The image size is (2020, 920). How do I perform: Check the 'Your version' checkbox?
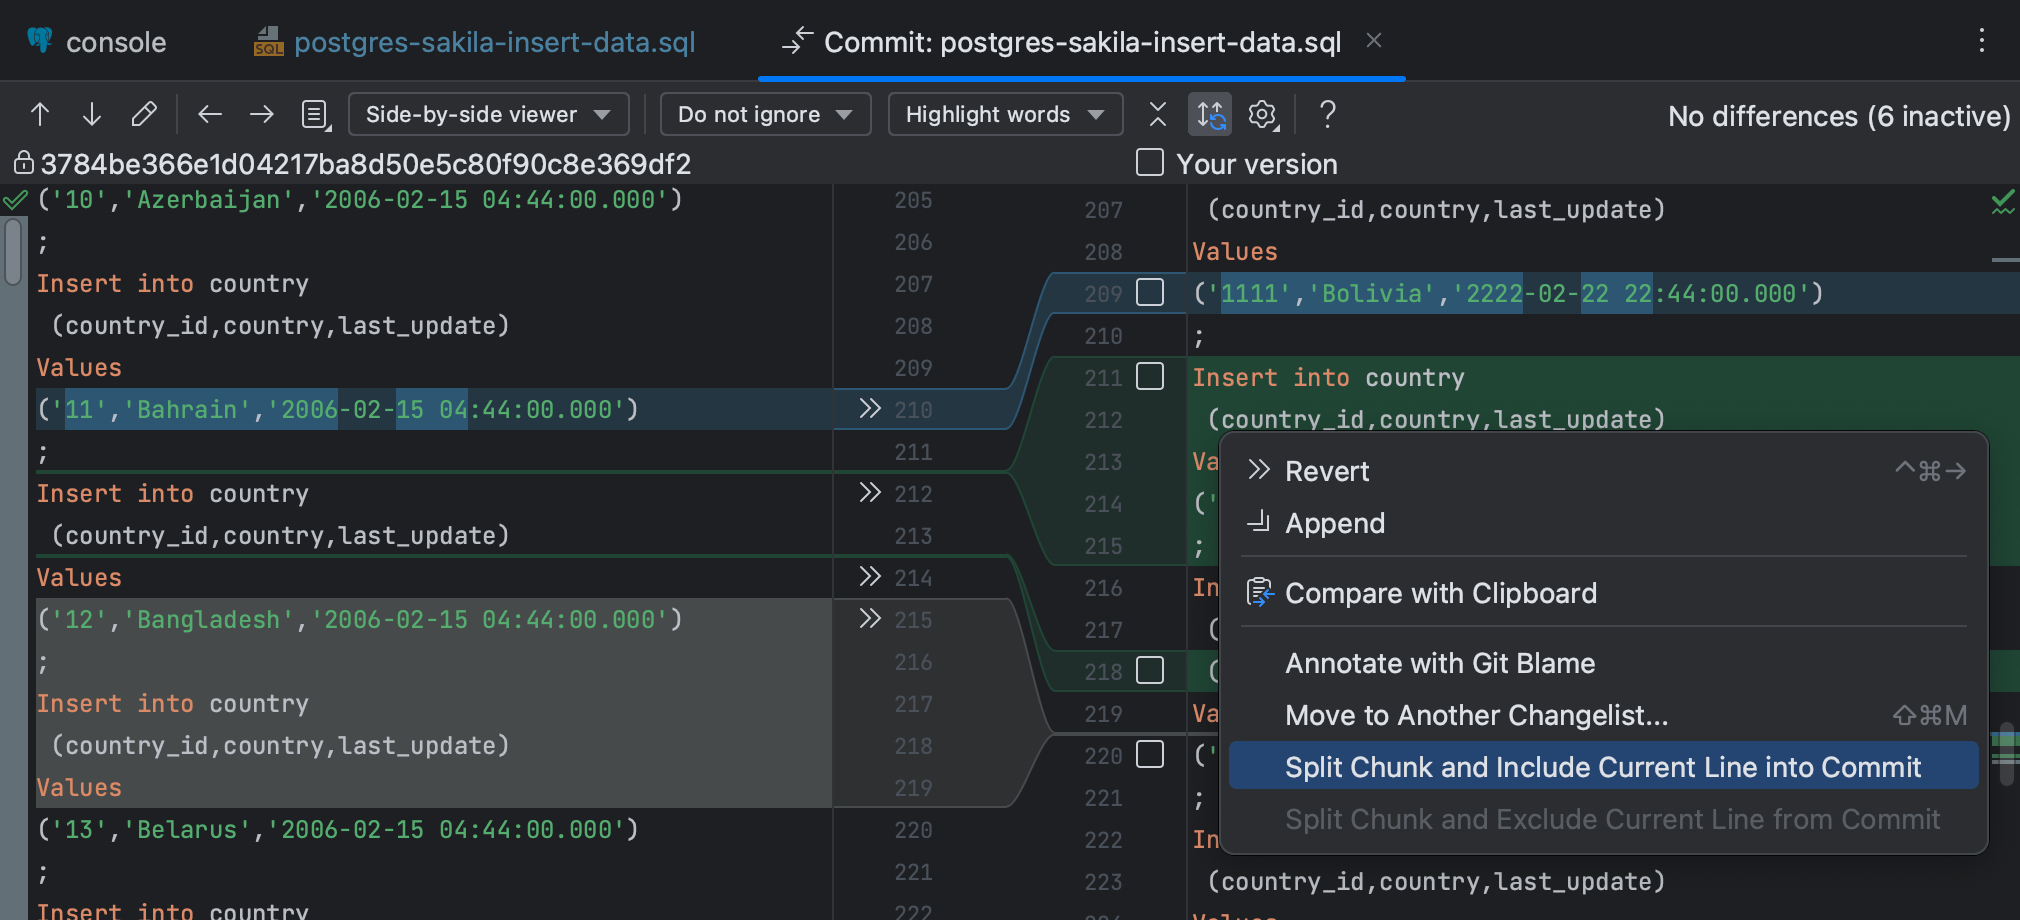(1150, 163)
